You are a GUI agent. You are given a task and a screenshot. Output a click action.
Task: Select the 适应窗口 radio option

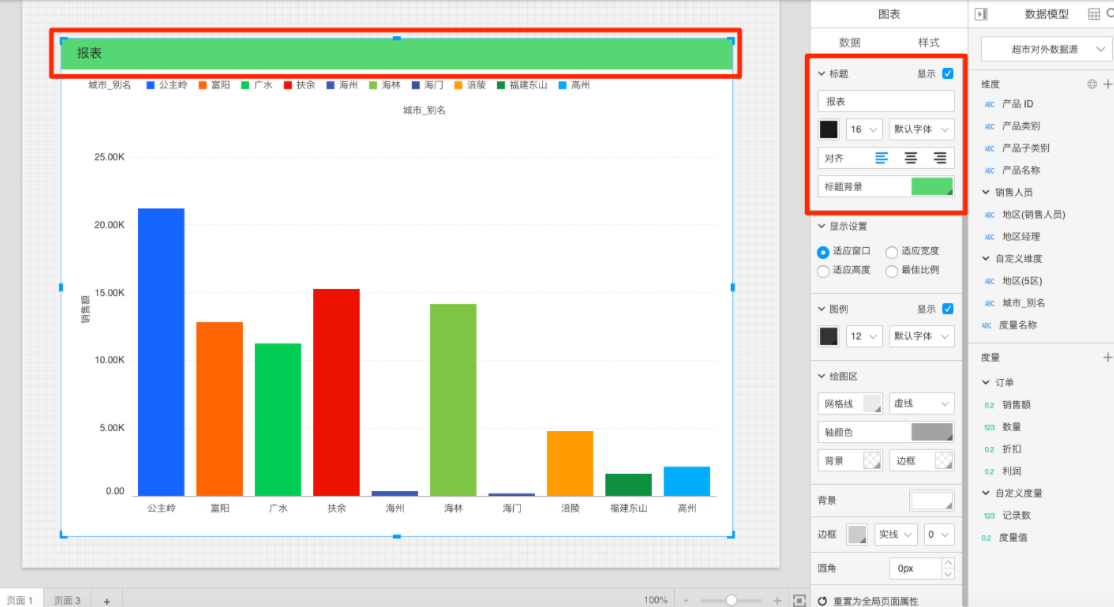pos(823,252)
